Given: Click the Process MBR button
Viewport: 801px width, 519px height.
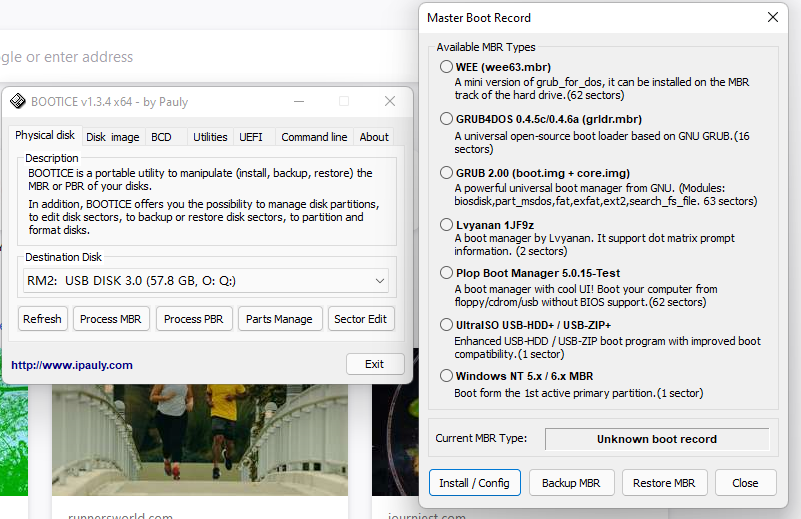Looking at the screenshot, I should click(111, 319).
